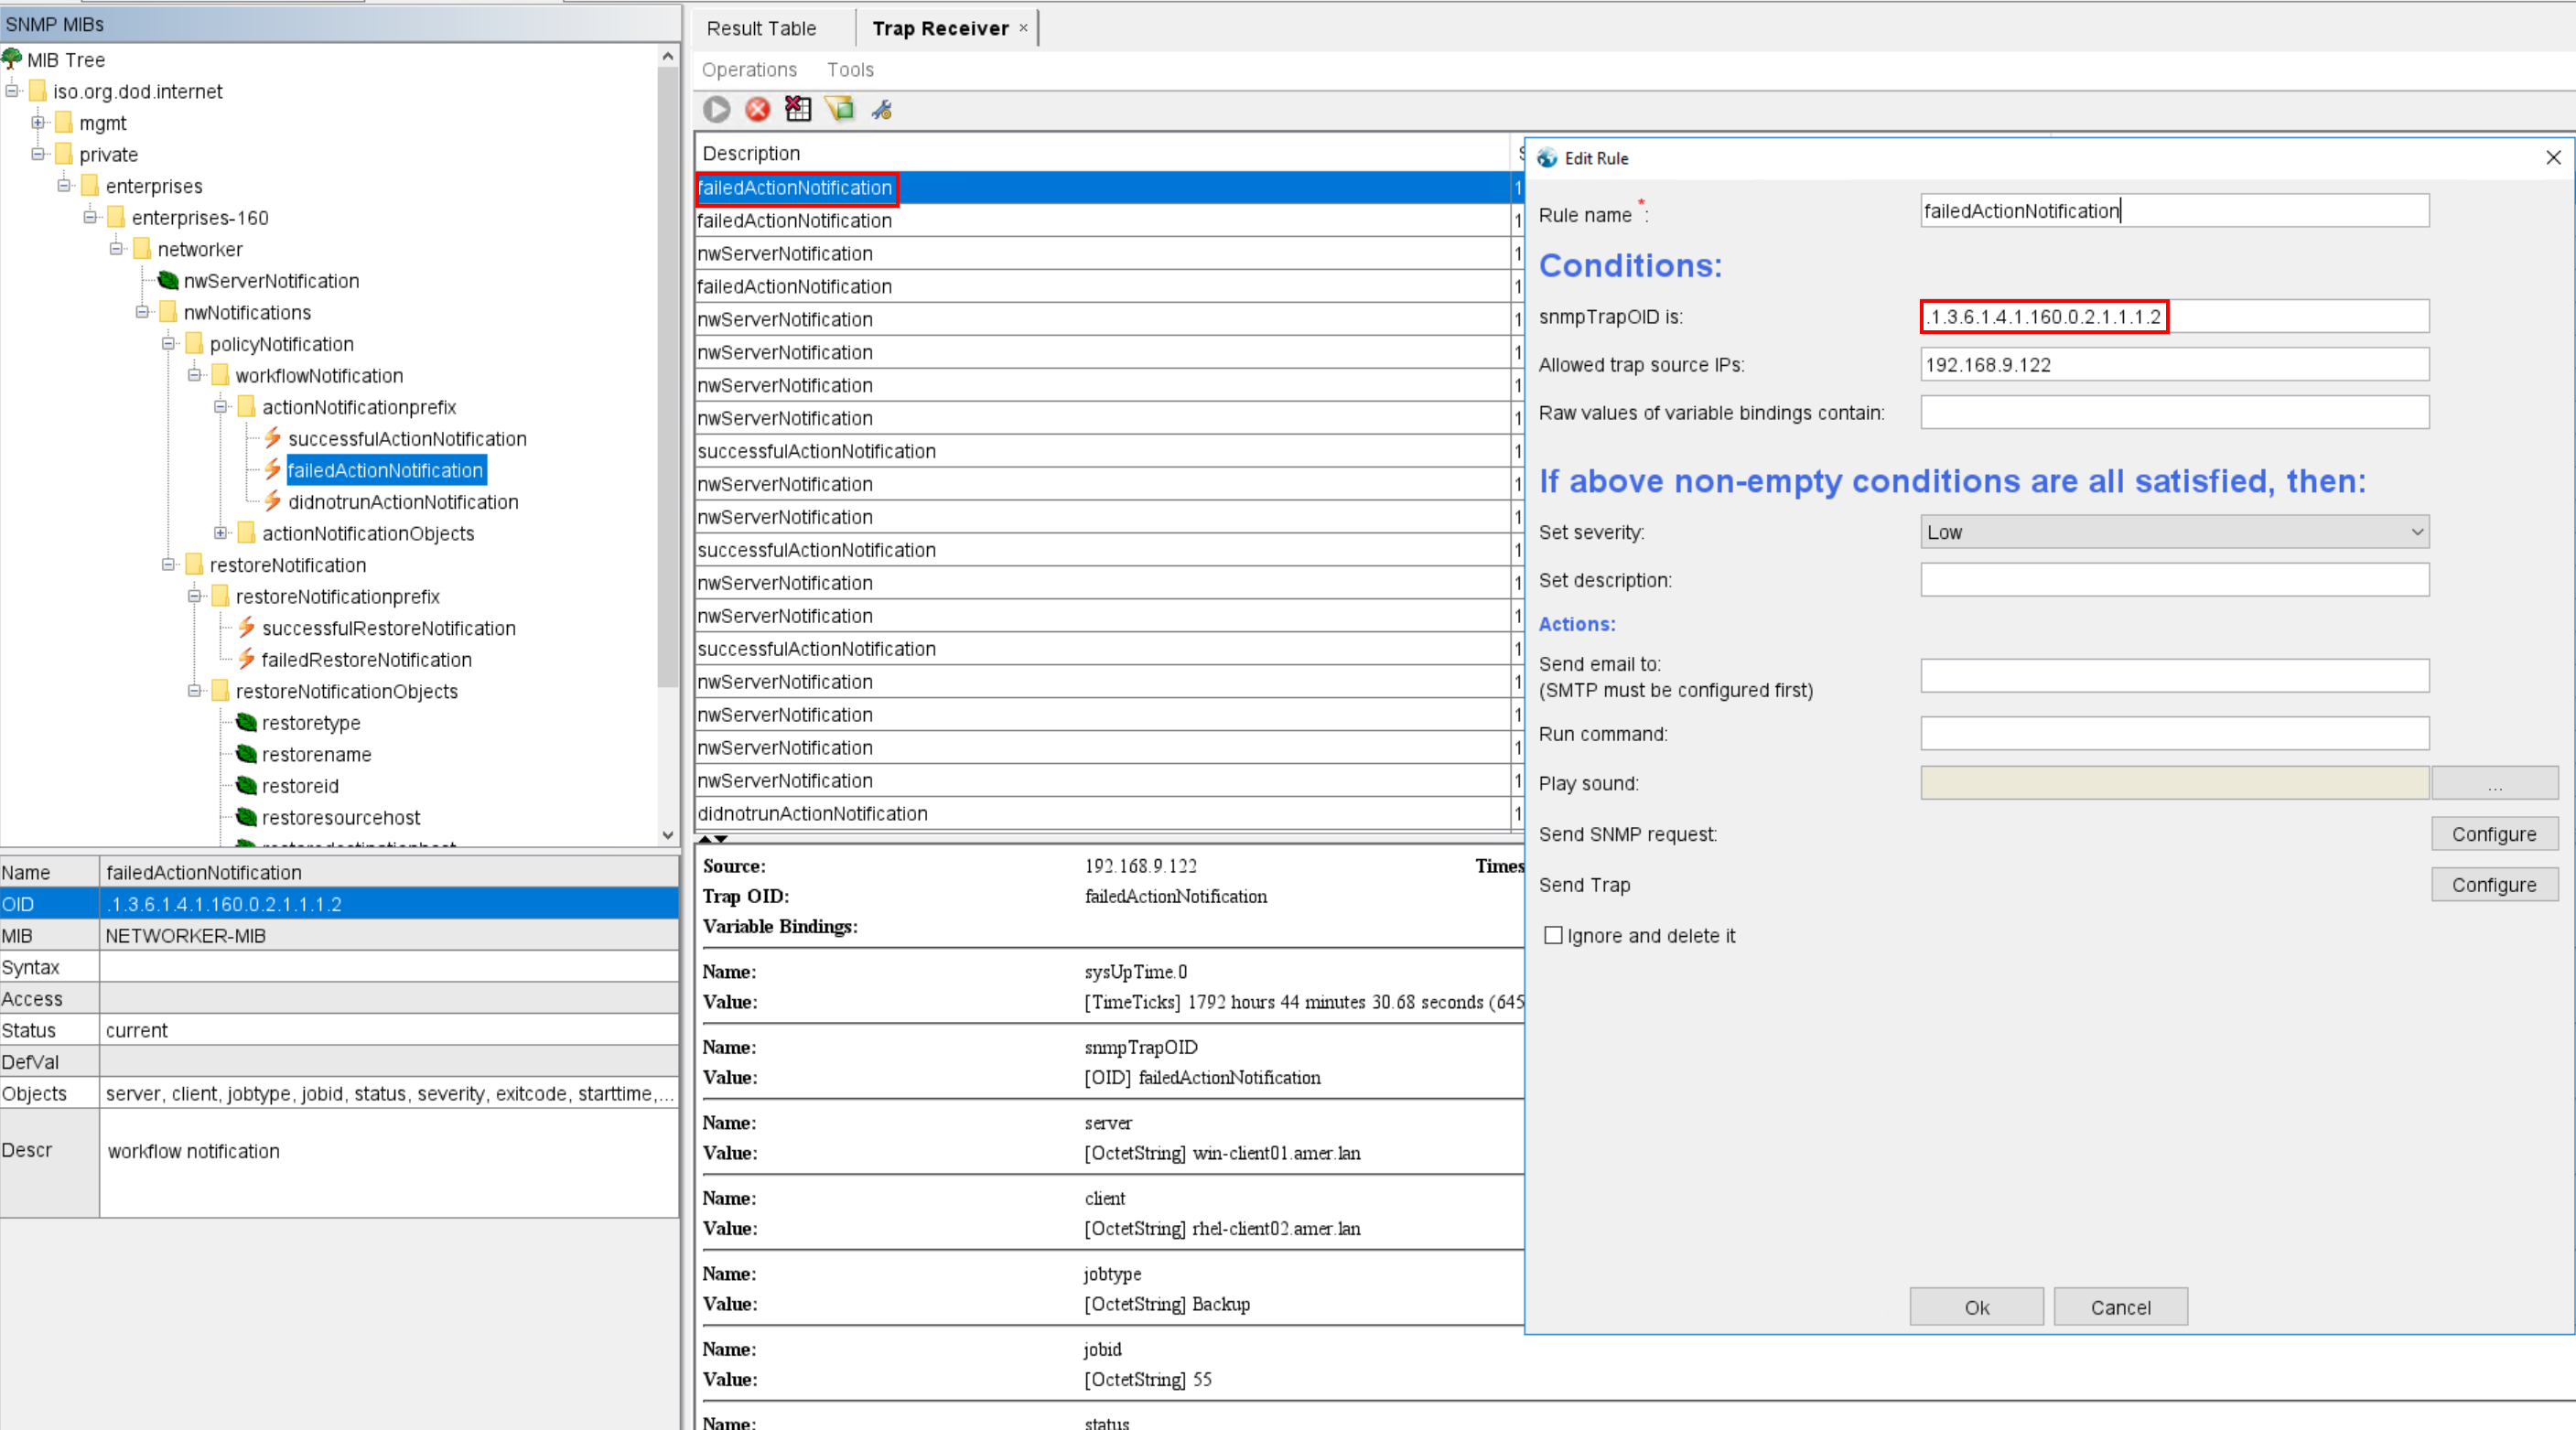This screenshot has width=2576, height=1430.
Task: Collapse the restoreNotification tree node
Action: [168, 565]
